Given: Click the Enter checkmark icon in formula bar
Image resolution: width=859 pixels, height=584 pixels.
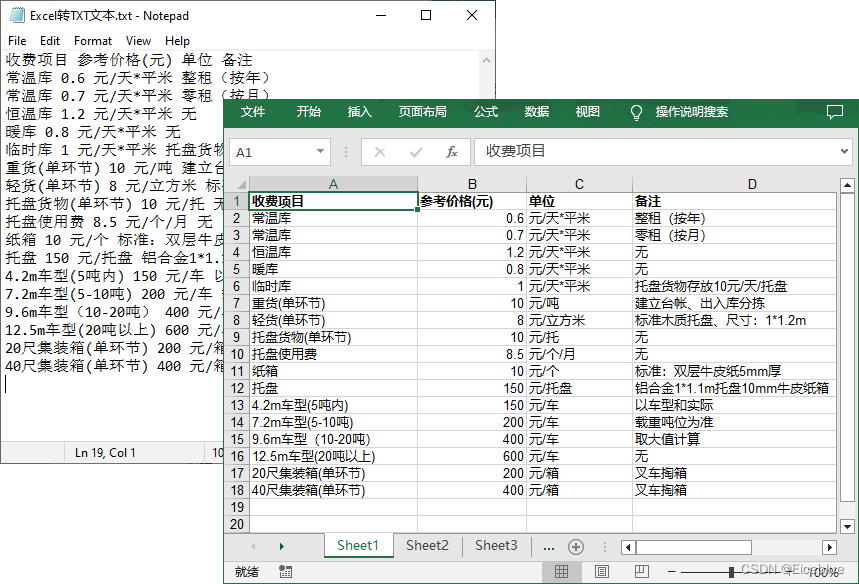Looking at the screenshot, I should (x=416, y=152).
